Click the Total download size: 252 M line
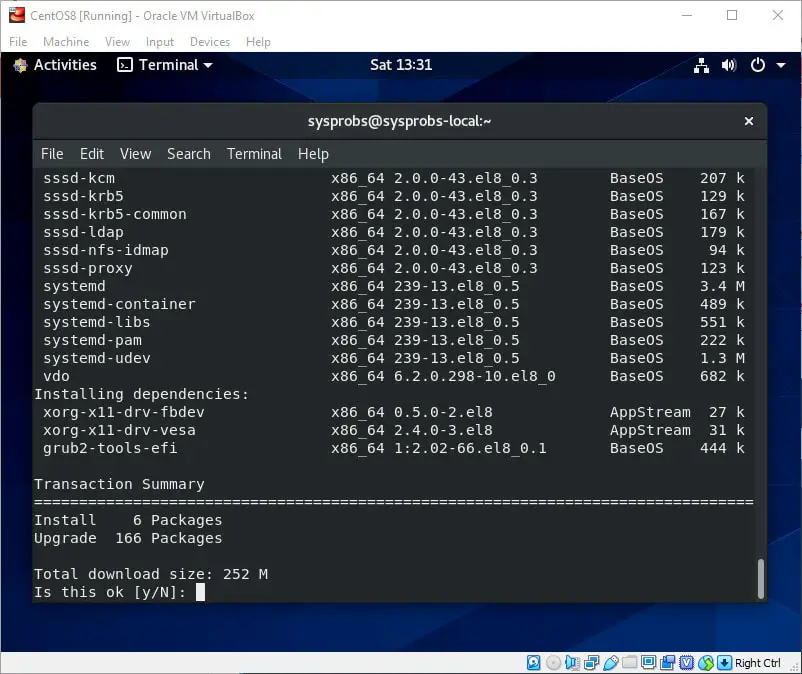The image size is (802, 674). (x=151, y=574)
